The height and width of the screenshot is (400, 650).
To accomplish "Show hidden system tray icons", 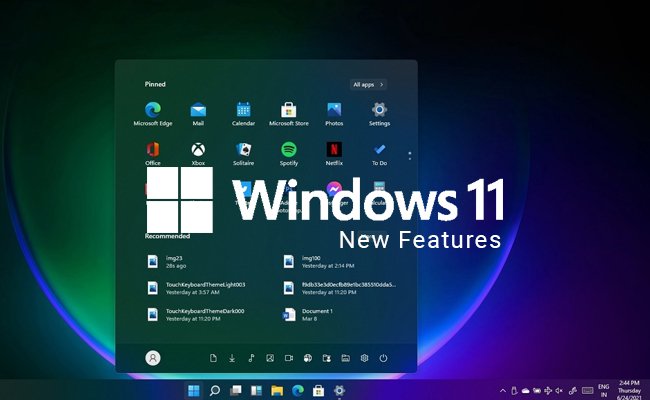I will [503, 390].
